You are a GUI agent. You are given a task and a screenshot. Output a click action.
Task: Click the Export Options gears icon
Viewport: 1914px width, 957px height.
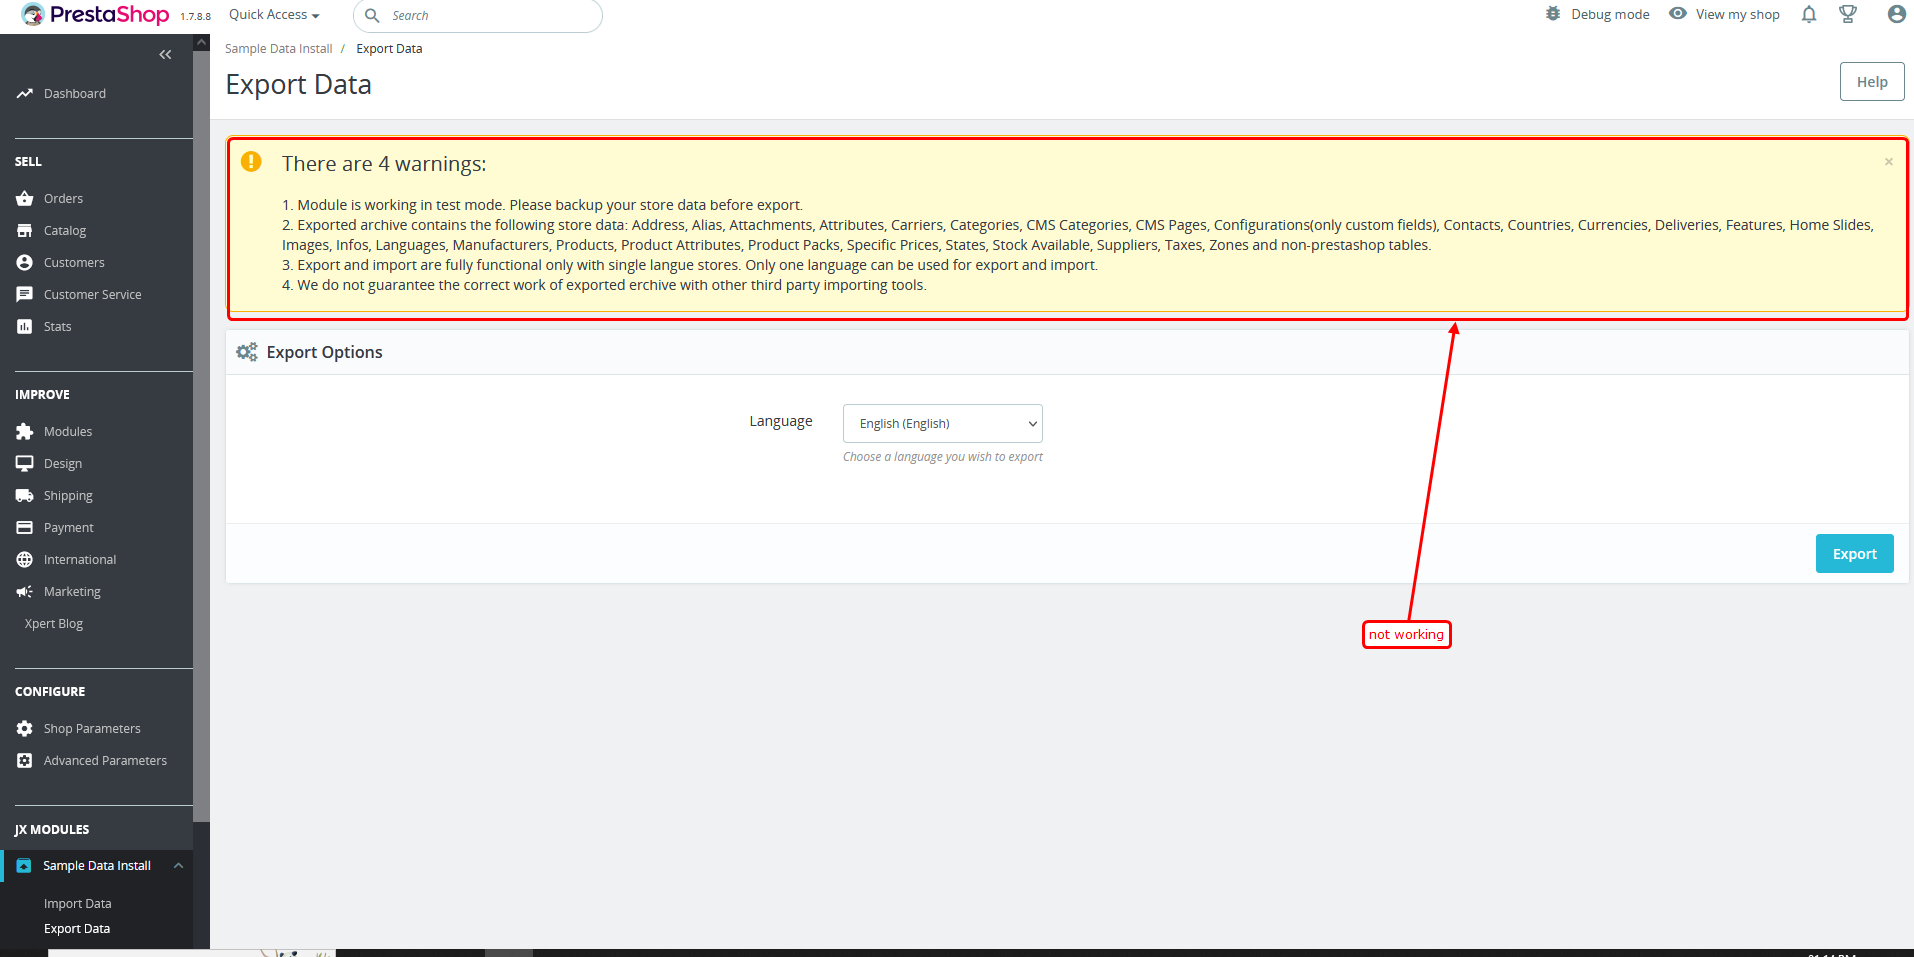click(x=246, y=352)
